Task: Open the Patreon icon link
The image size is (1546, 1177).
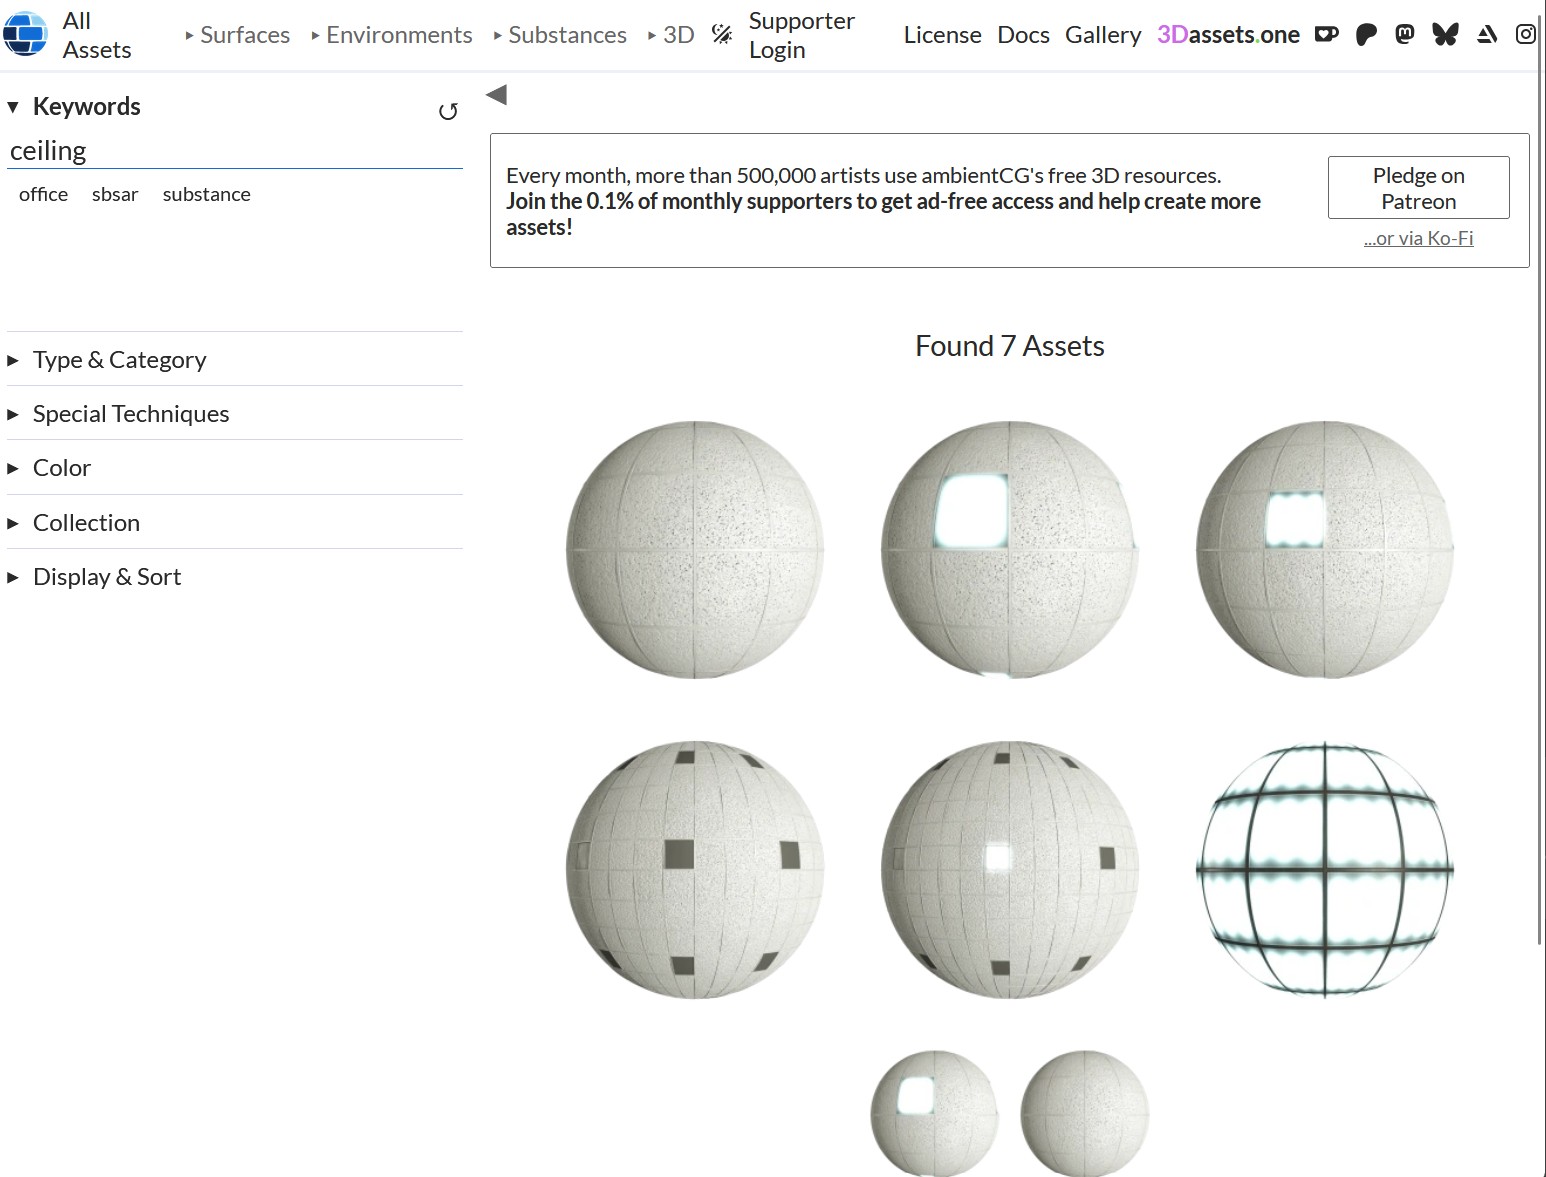Action: (1366, 35)
